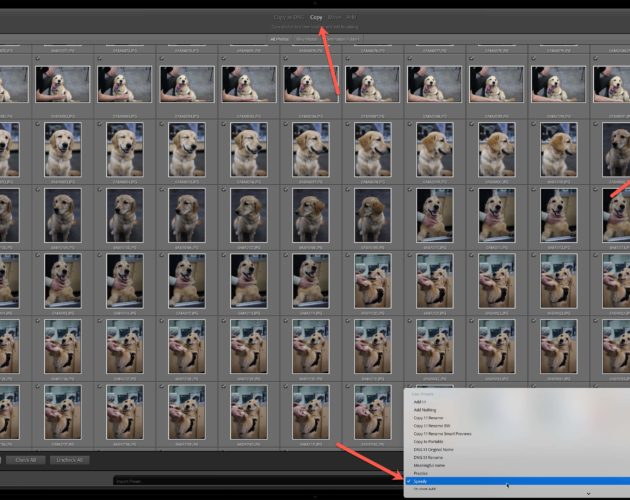Select the Practice preset

click(x=421, y=473)
